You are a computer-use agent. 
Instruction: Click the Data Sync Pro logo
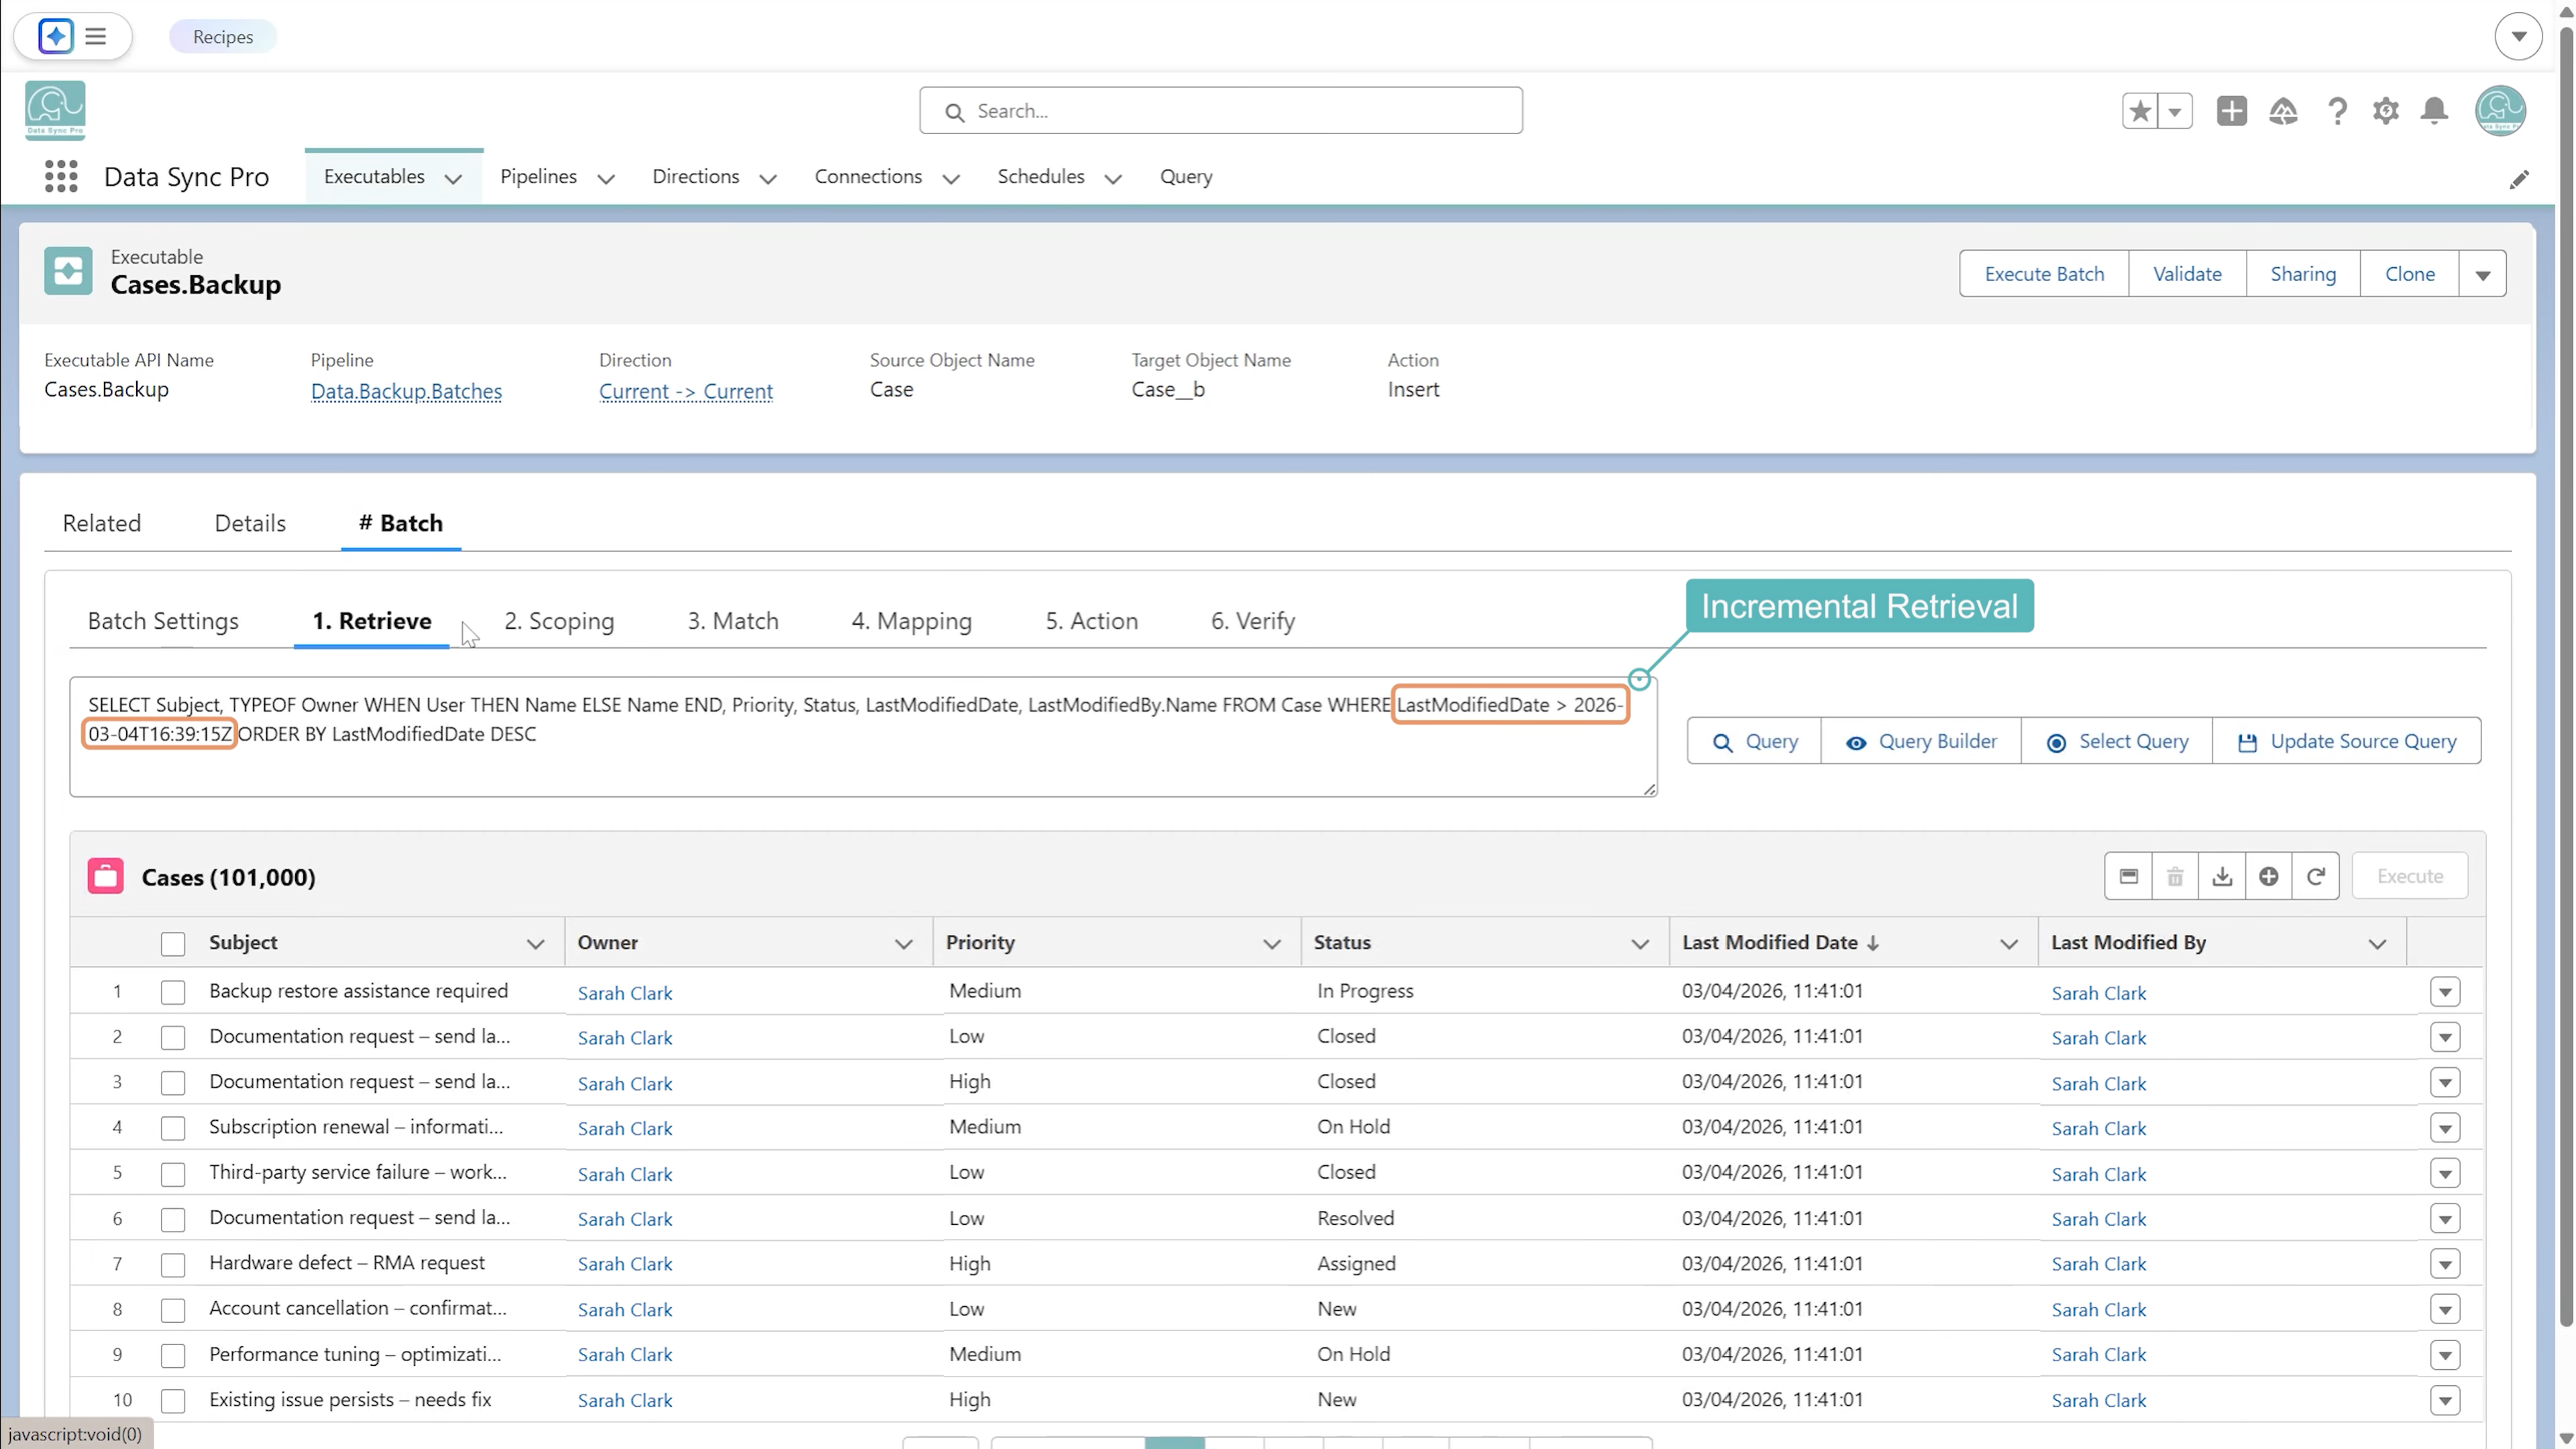55,110
